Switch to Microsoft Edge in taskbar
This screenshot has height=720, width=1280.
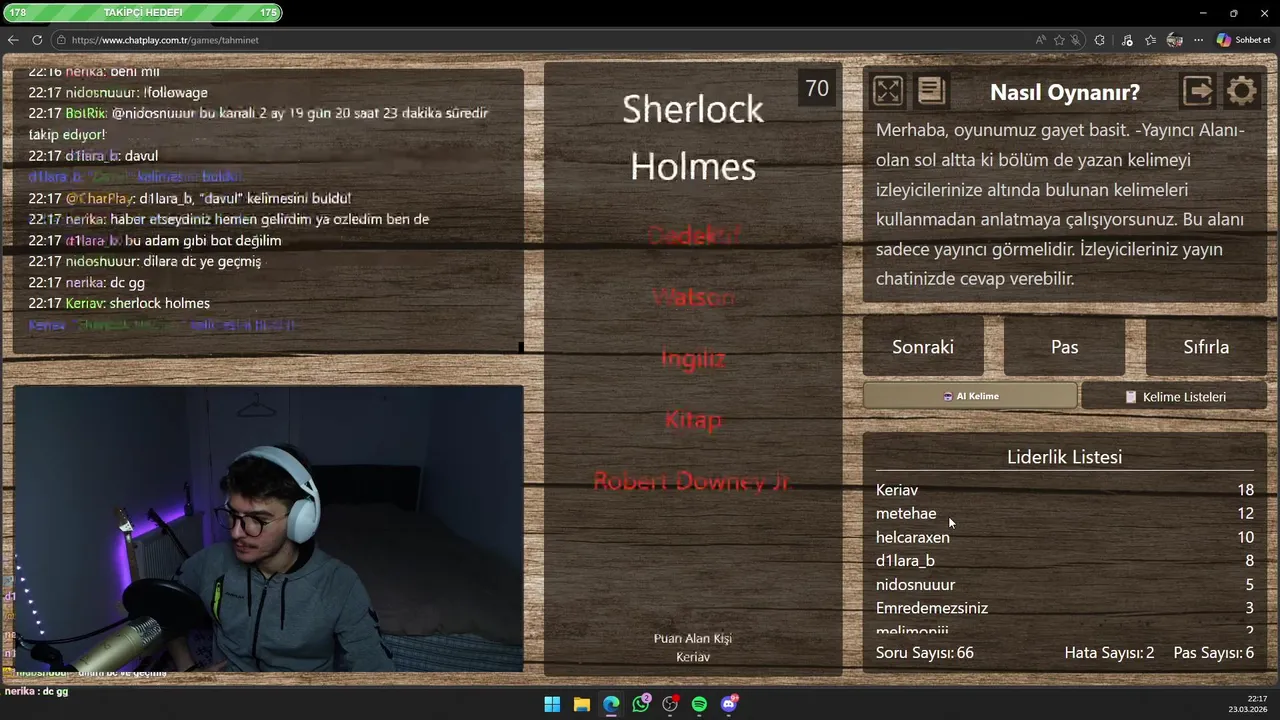coord(611,704)
